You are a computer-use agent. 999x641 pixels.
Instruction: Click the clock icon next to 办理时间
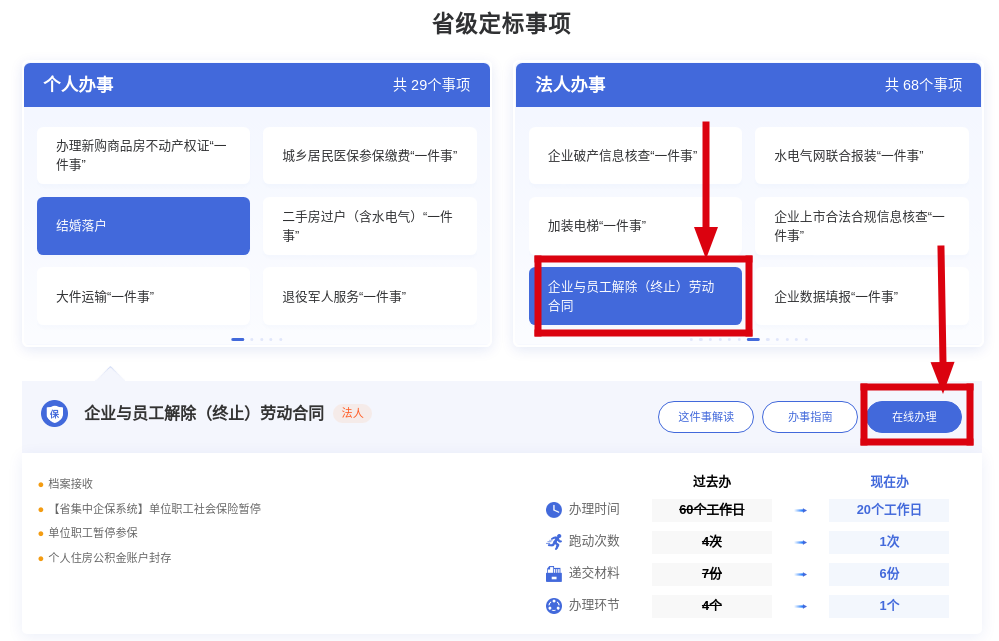pos(553,510)
